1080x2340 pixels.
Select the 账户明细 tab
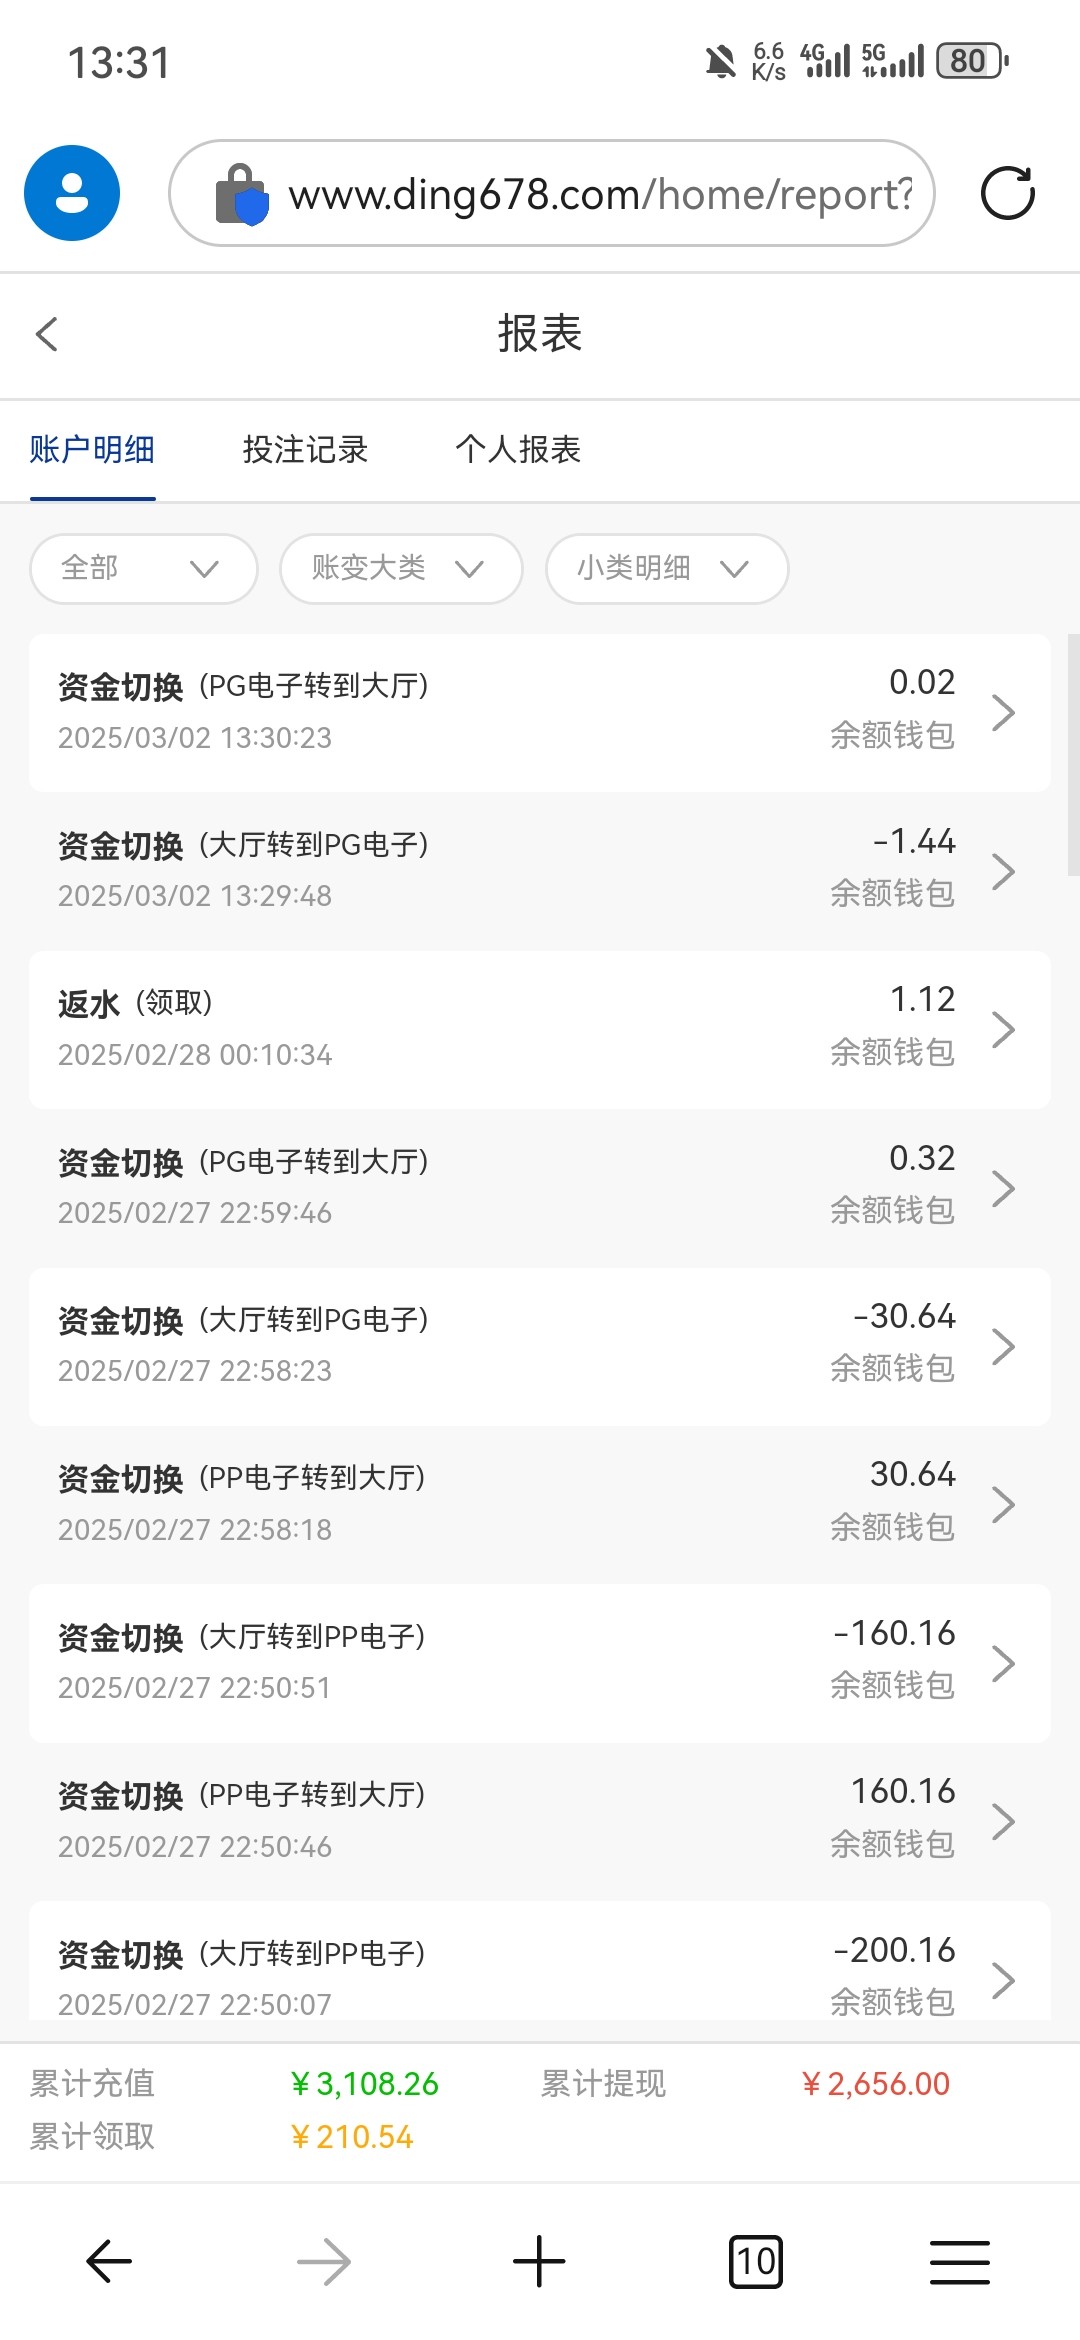92,450
